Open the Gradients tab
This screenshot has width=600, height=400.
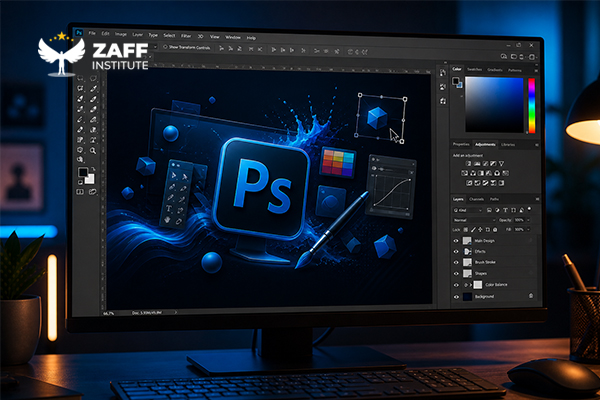[495, 70]
